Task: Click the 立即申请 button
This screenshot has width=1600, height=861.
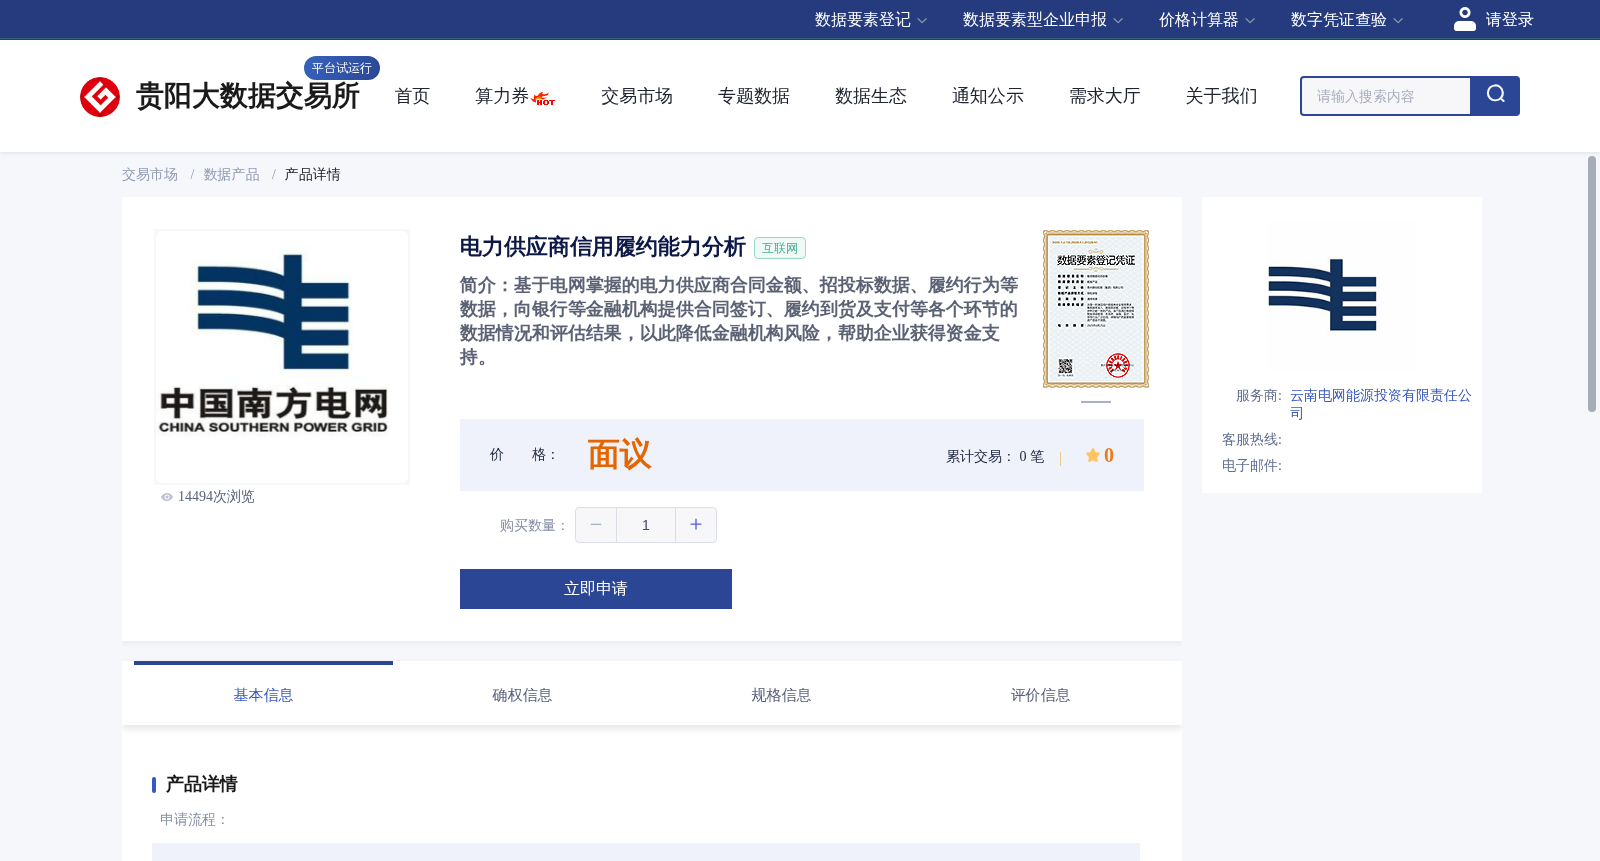Action: (x=596, y=589)
